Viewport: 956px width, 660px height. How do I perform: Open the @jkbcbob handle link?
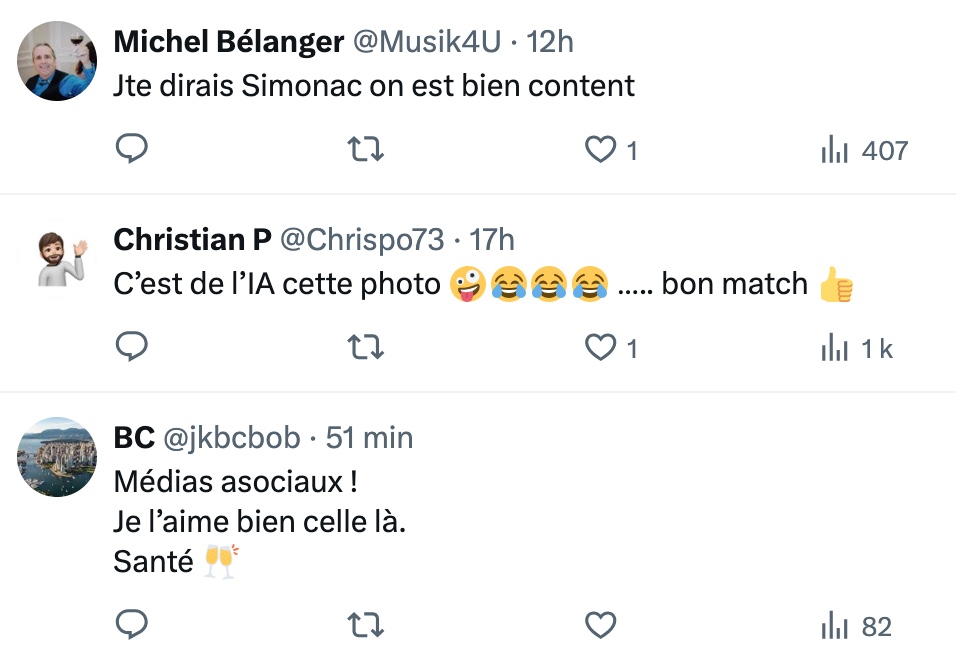[232, 438]
